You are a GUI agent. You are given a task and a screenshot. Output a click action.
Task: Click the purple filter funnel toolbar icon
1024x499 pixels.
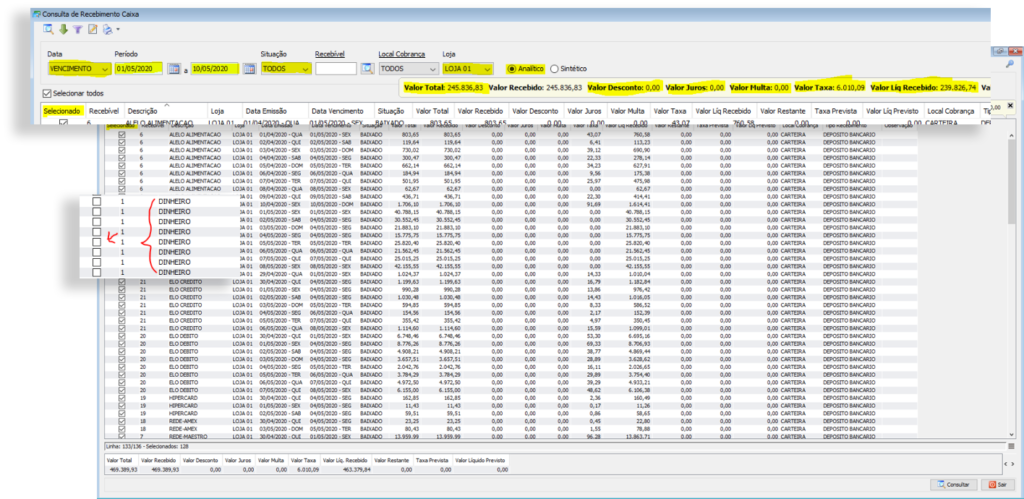pyautogui.click(x=78, y=29)
